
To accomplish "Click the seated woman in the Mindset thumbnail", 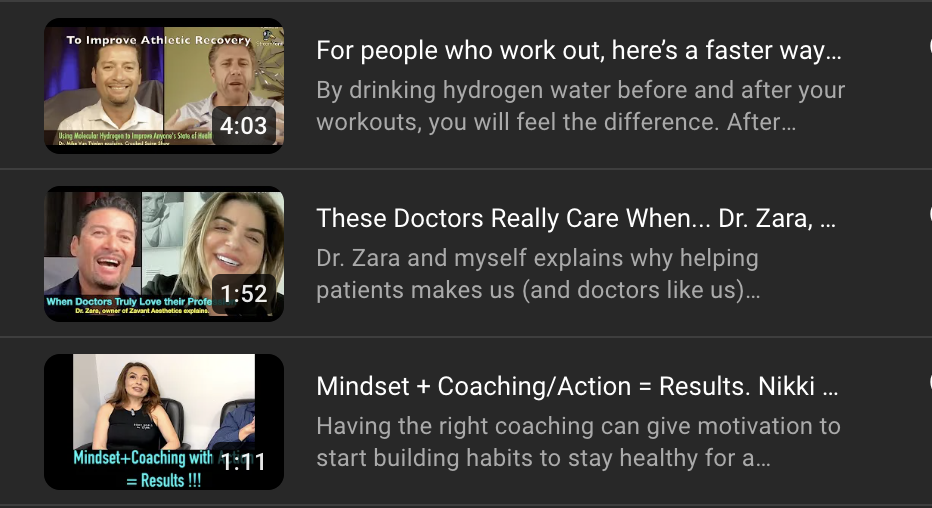I will pyautogui.click(x=136, y=407).
